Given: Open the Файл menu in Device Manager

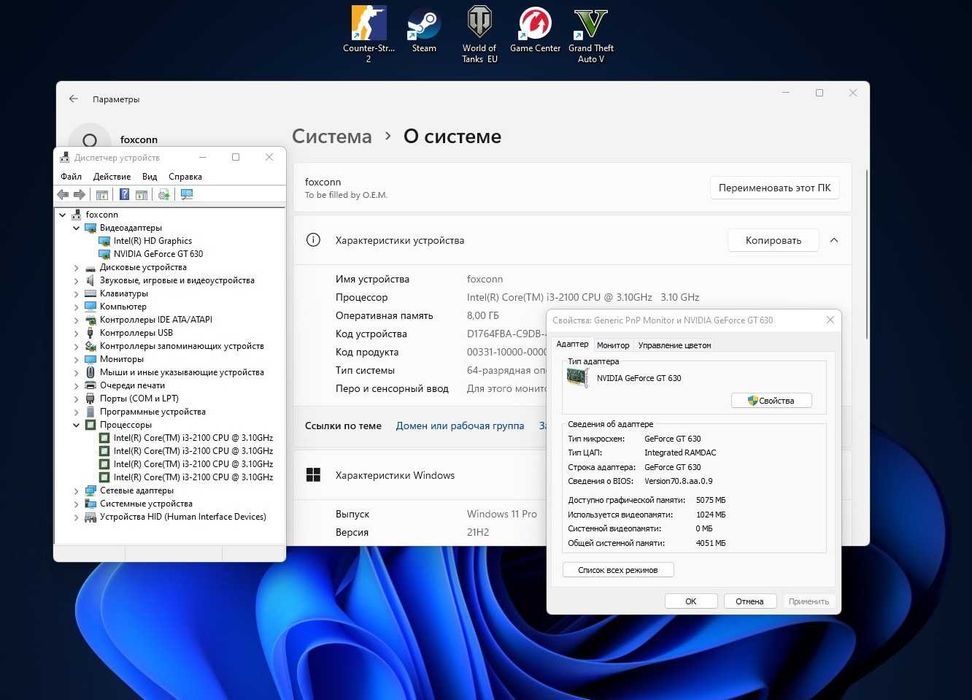Looking at the screenshot, I should 71,176.
